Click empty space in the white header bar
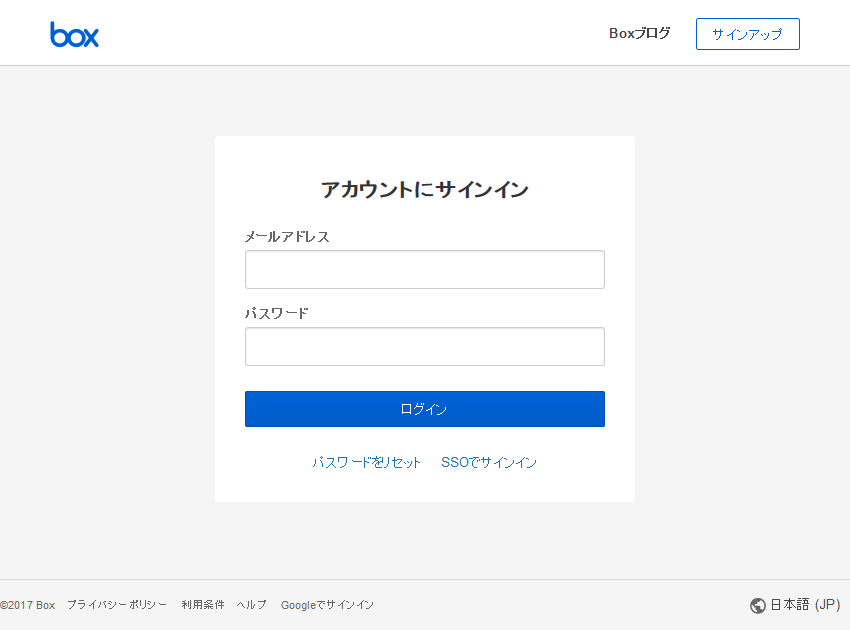This screenshot has width=850, height=630. tap(352, 33)
